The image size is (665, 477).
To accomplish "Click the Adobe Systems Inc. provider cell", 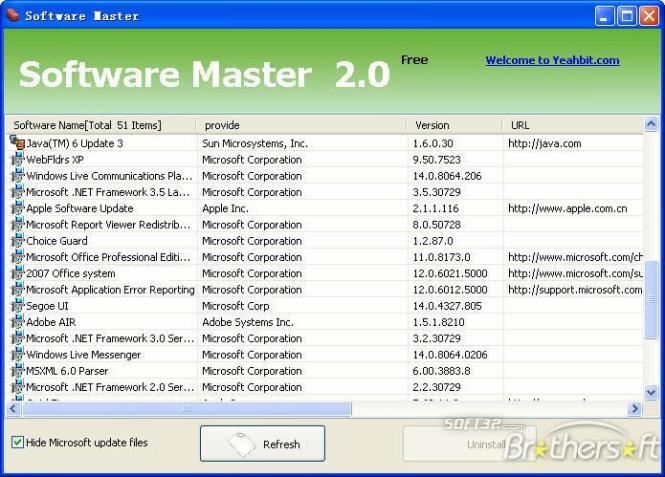I will coord(248,322).
